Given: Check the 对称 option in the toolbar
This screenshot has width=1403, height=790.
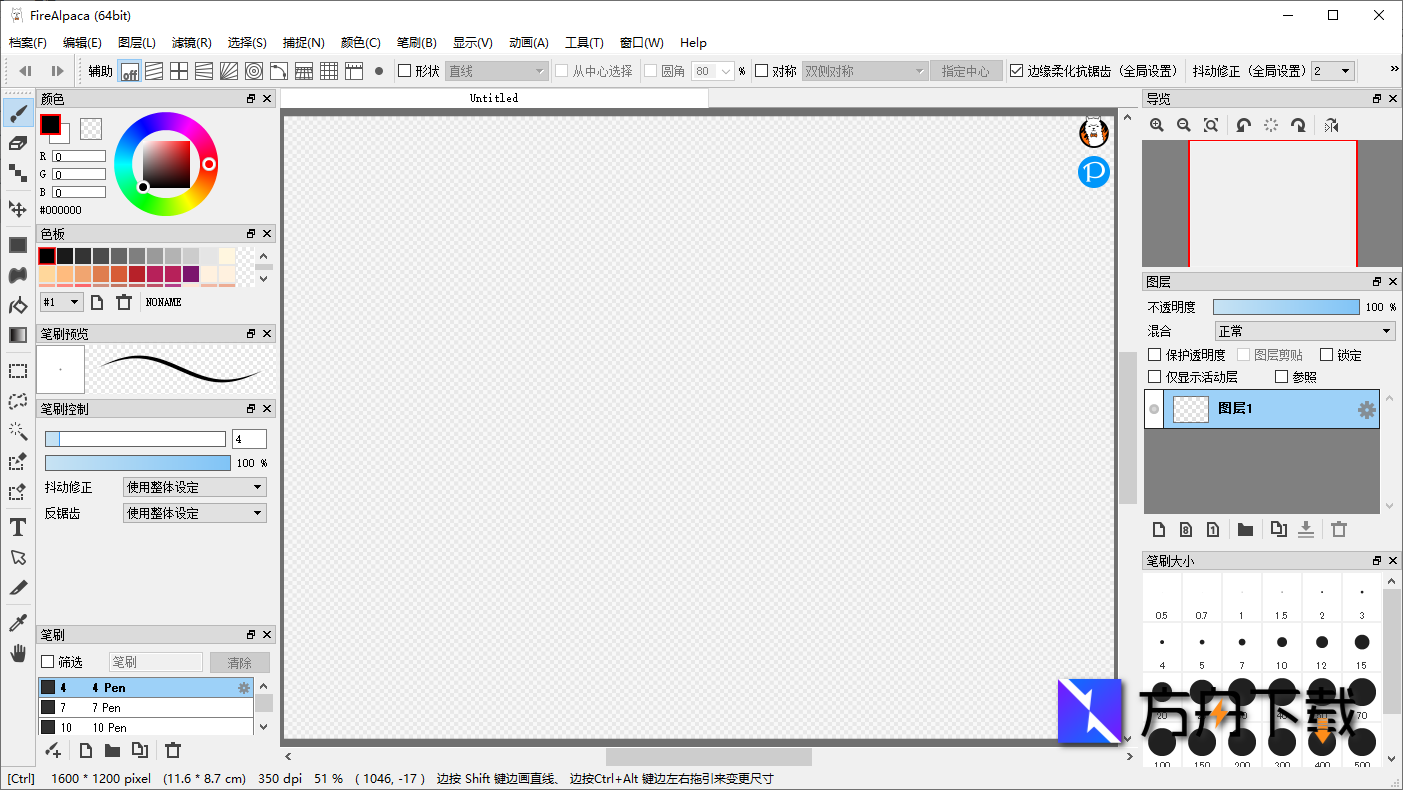Looking at the screenshot, I should (760, 70).
